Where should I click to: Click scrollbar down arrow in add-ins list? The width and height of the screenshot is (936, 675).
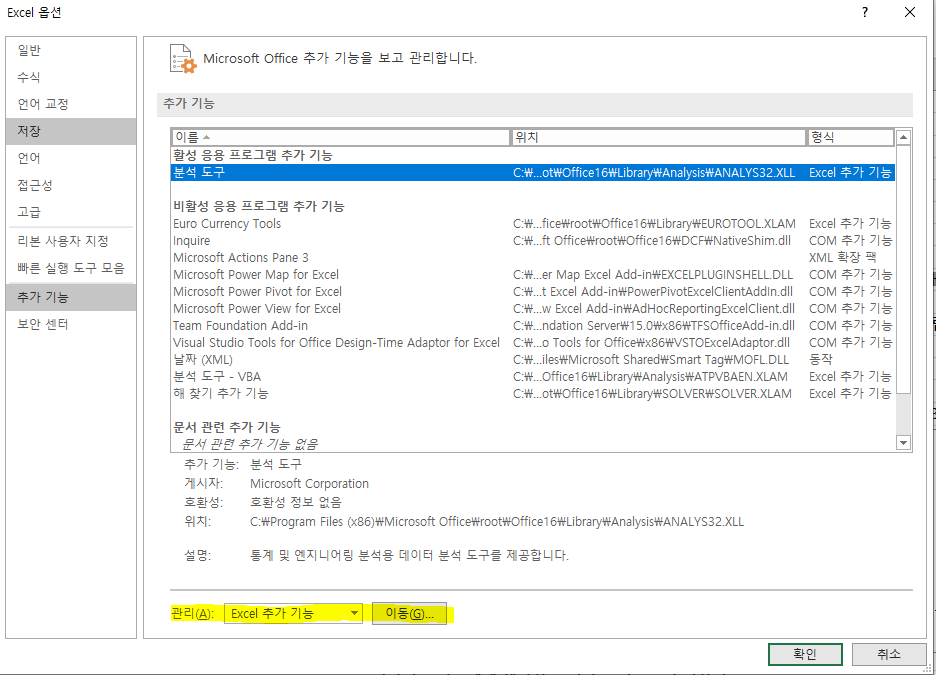pyautogui.click(x=903, y=443)
